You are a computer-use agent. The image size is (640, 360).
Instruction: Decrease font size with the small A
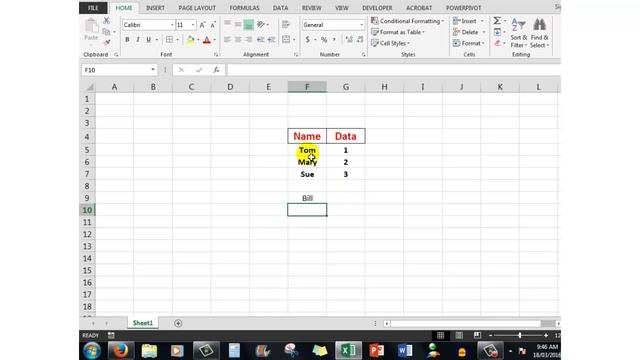click(x=213, y=25)
